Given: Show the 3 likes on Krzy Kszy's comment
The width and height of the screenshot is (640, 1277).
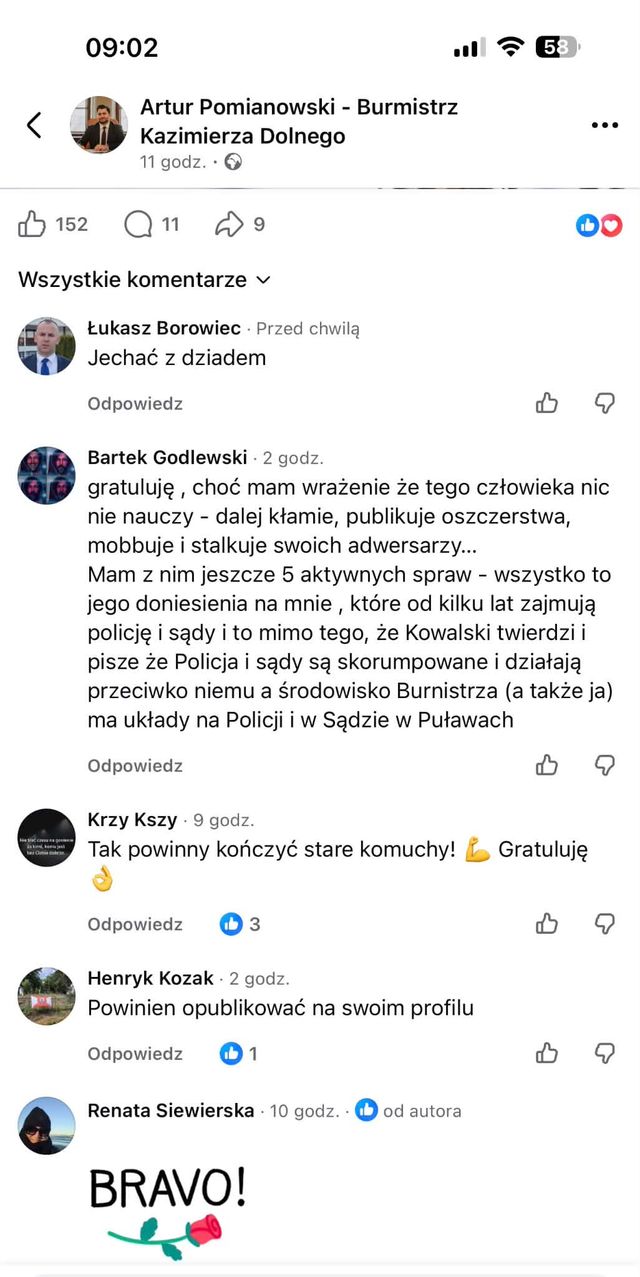Looking at the screenshot, I should 240,924.
